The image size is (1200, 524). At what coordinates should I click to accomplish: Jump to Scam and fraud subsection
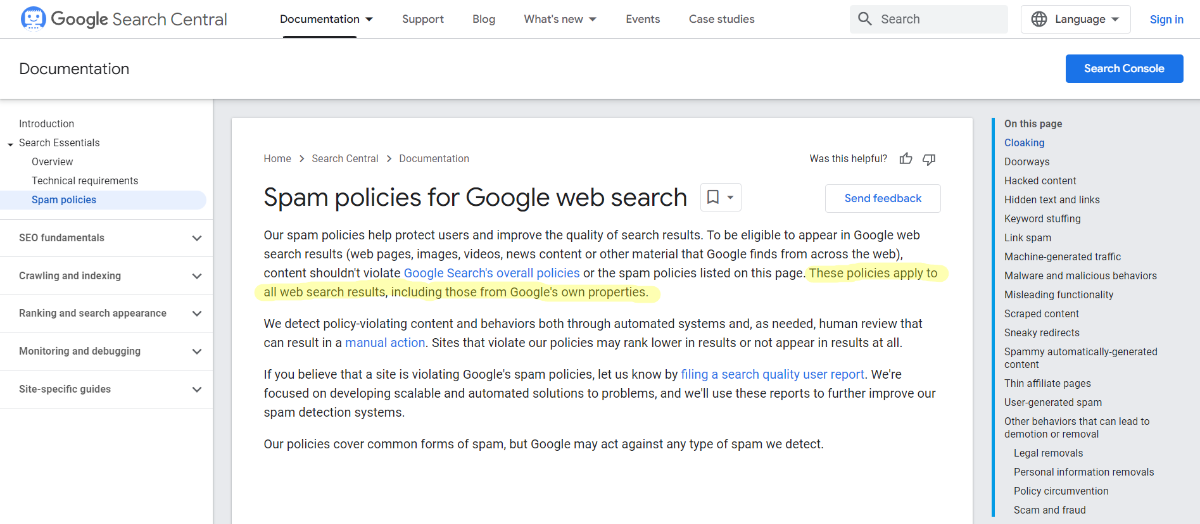[x=1050, y=511]
